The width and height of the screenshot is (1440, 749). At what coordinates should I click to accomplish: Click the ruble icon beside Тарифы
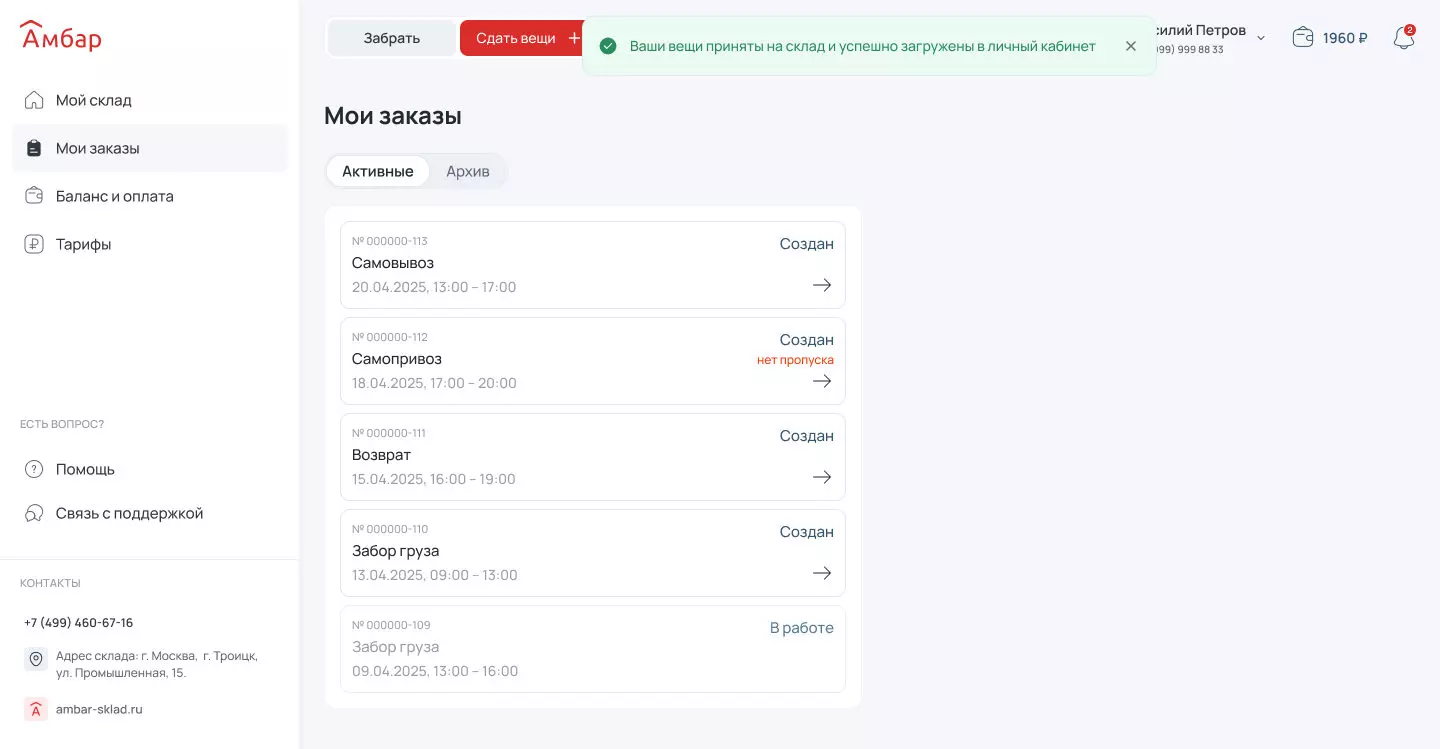click(x=34, y=244)
